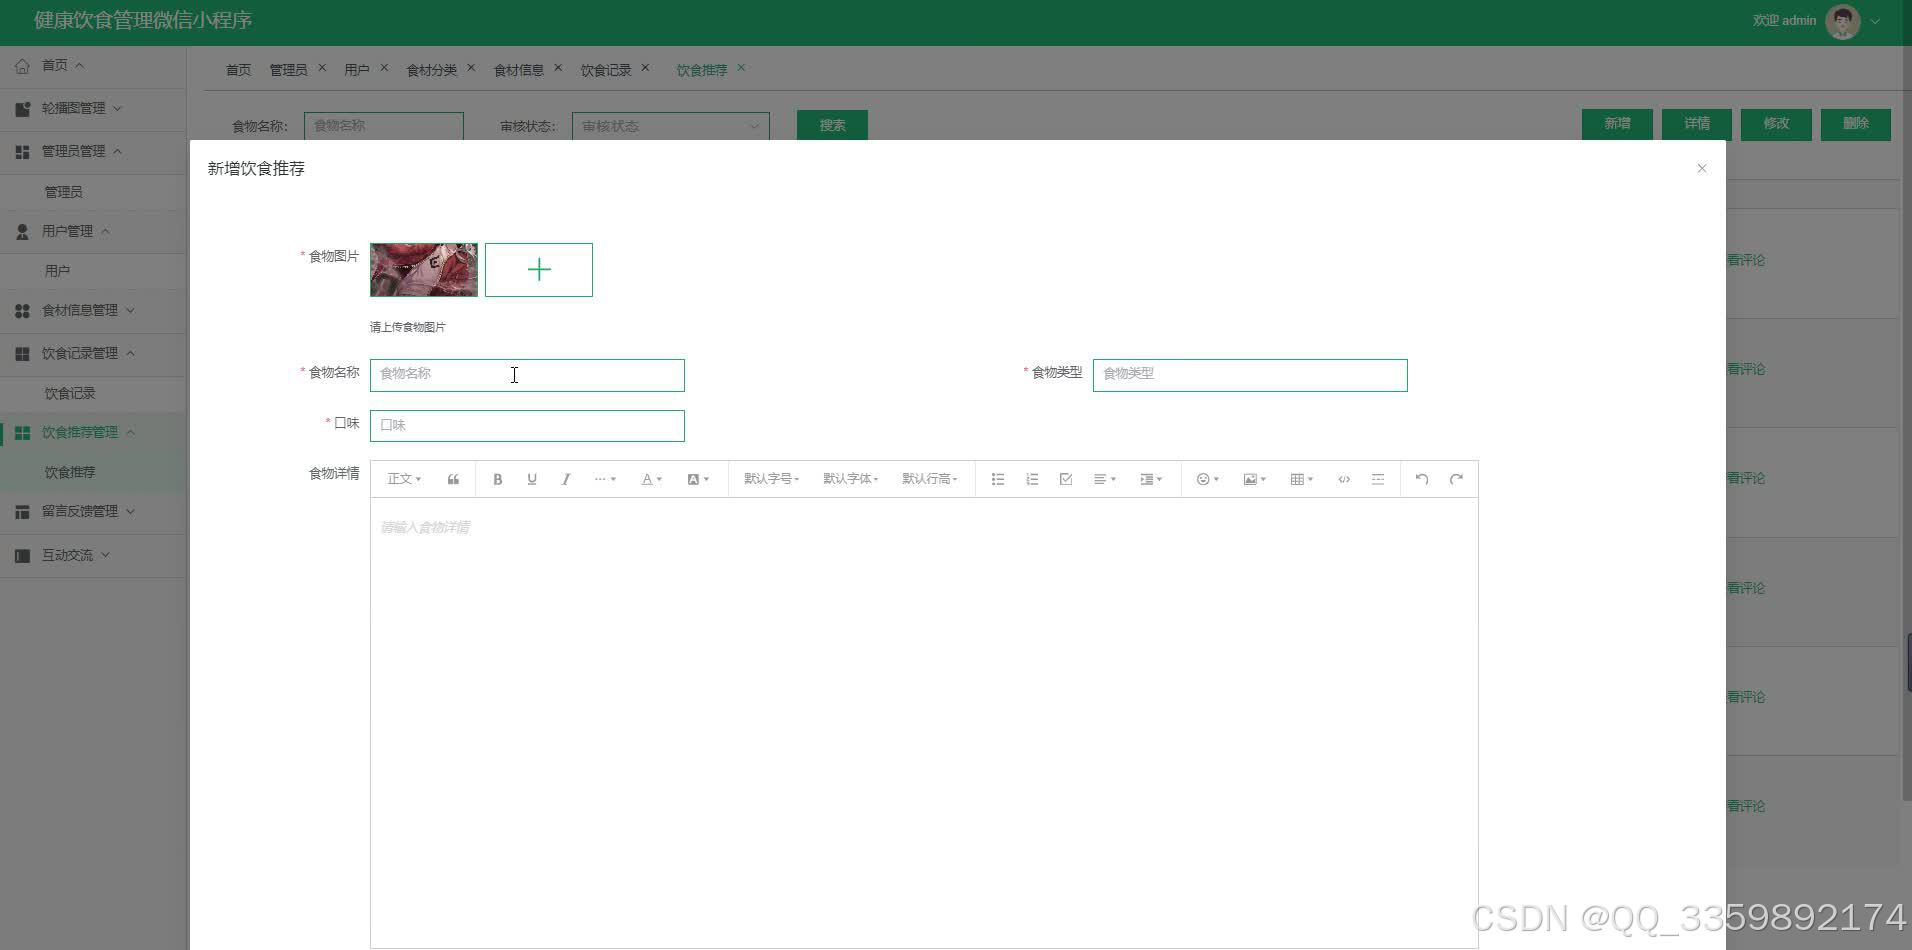
Task: Redo the last editor action
Action: [1456, 479]
